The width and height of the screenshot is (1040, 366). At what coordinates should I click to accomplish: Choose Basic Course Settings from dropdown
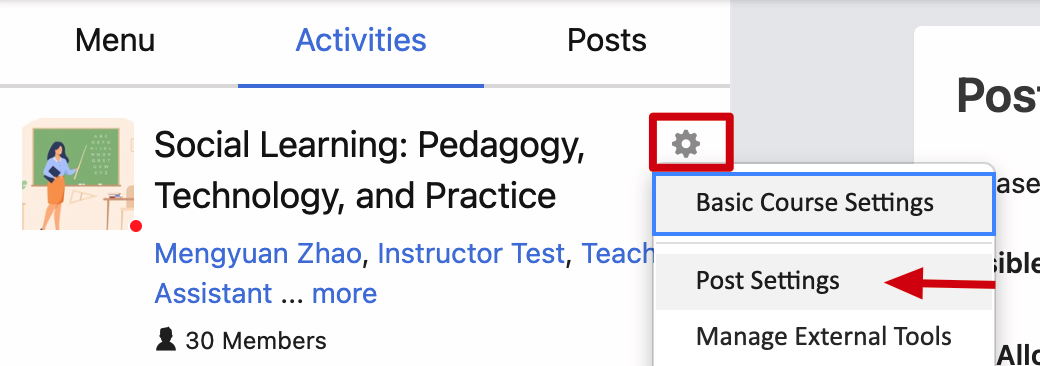tap(823, 203)
